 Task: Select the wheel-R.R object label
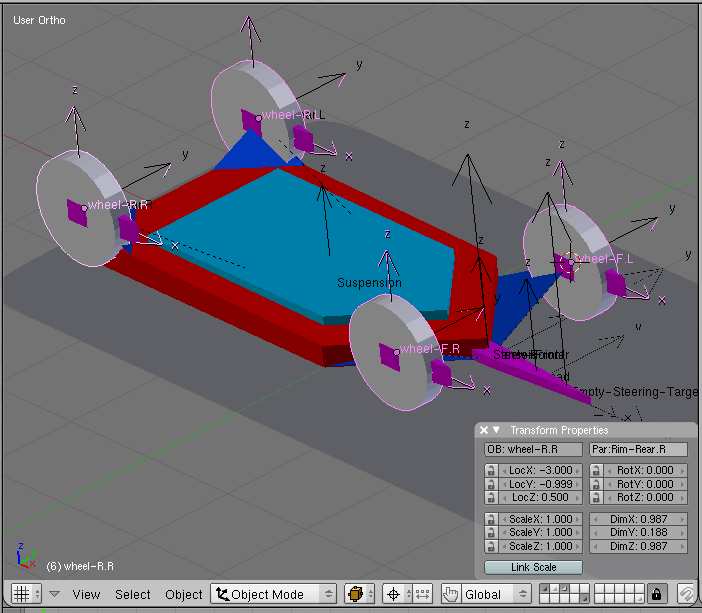pos(118,205)
